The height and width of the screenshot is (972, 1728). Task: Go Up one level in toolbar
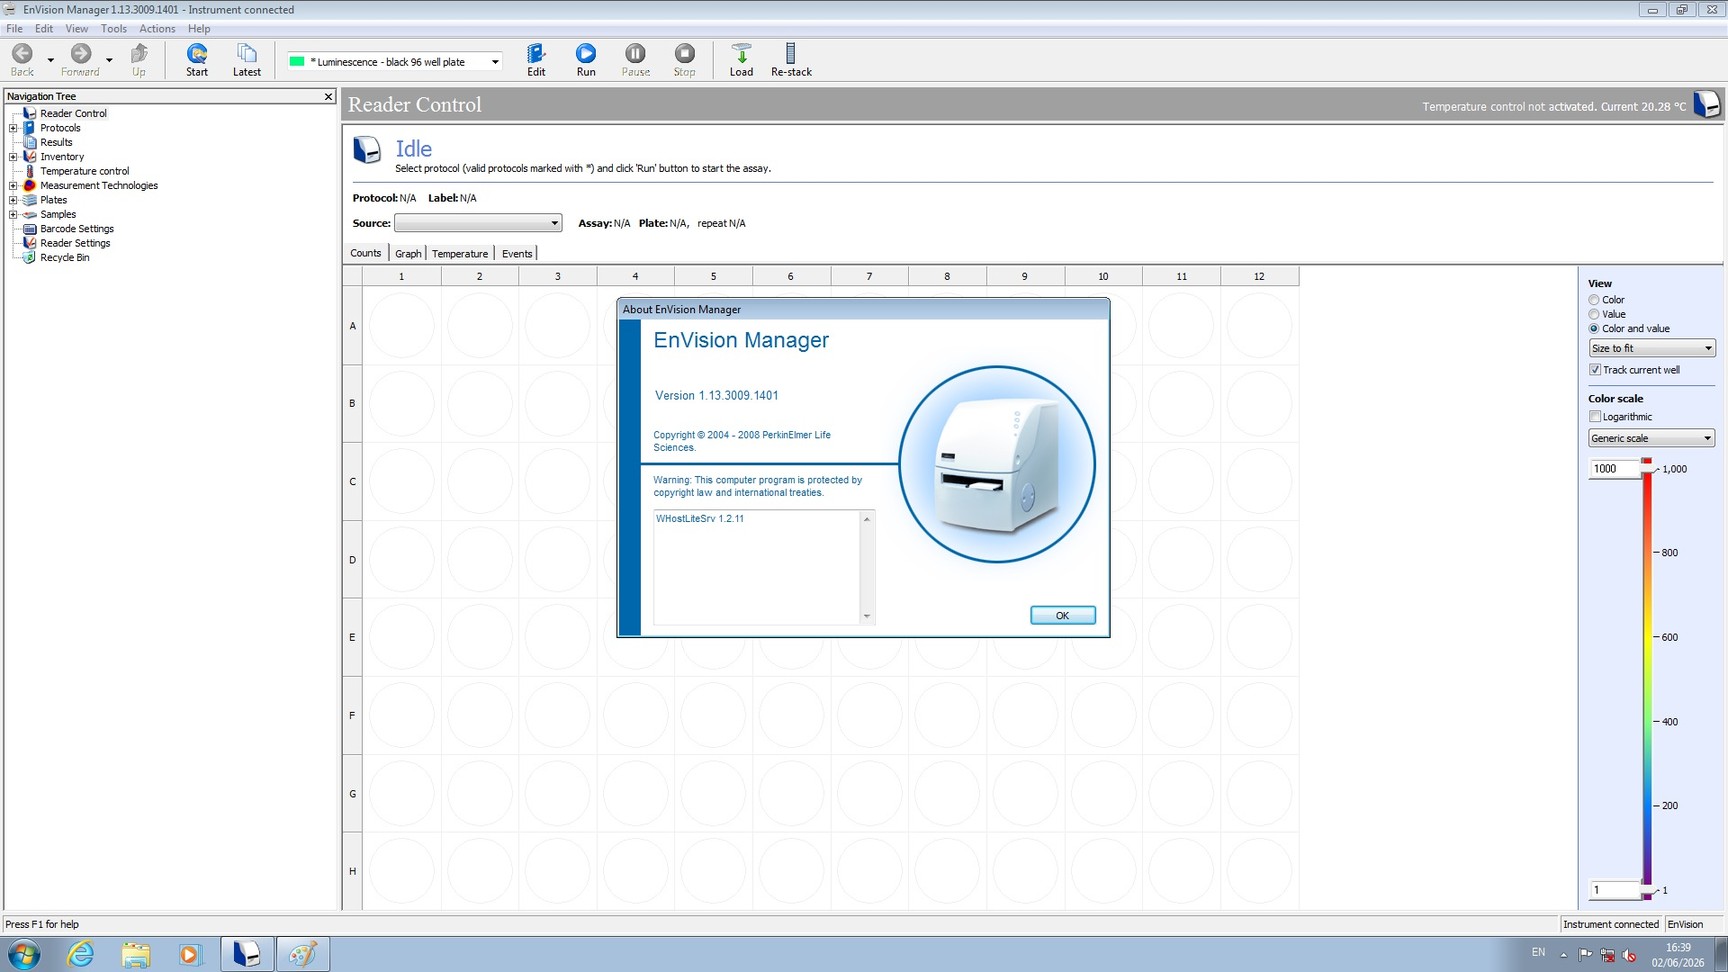[x=139, y=59]
